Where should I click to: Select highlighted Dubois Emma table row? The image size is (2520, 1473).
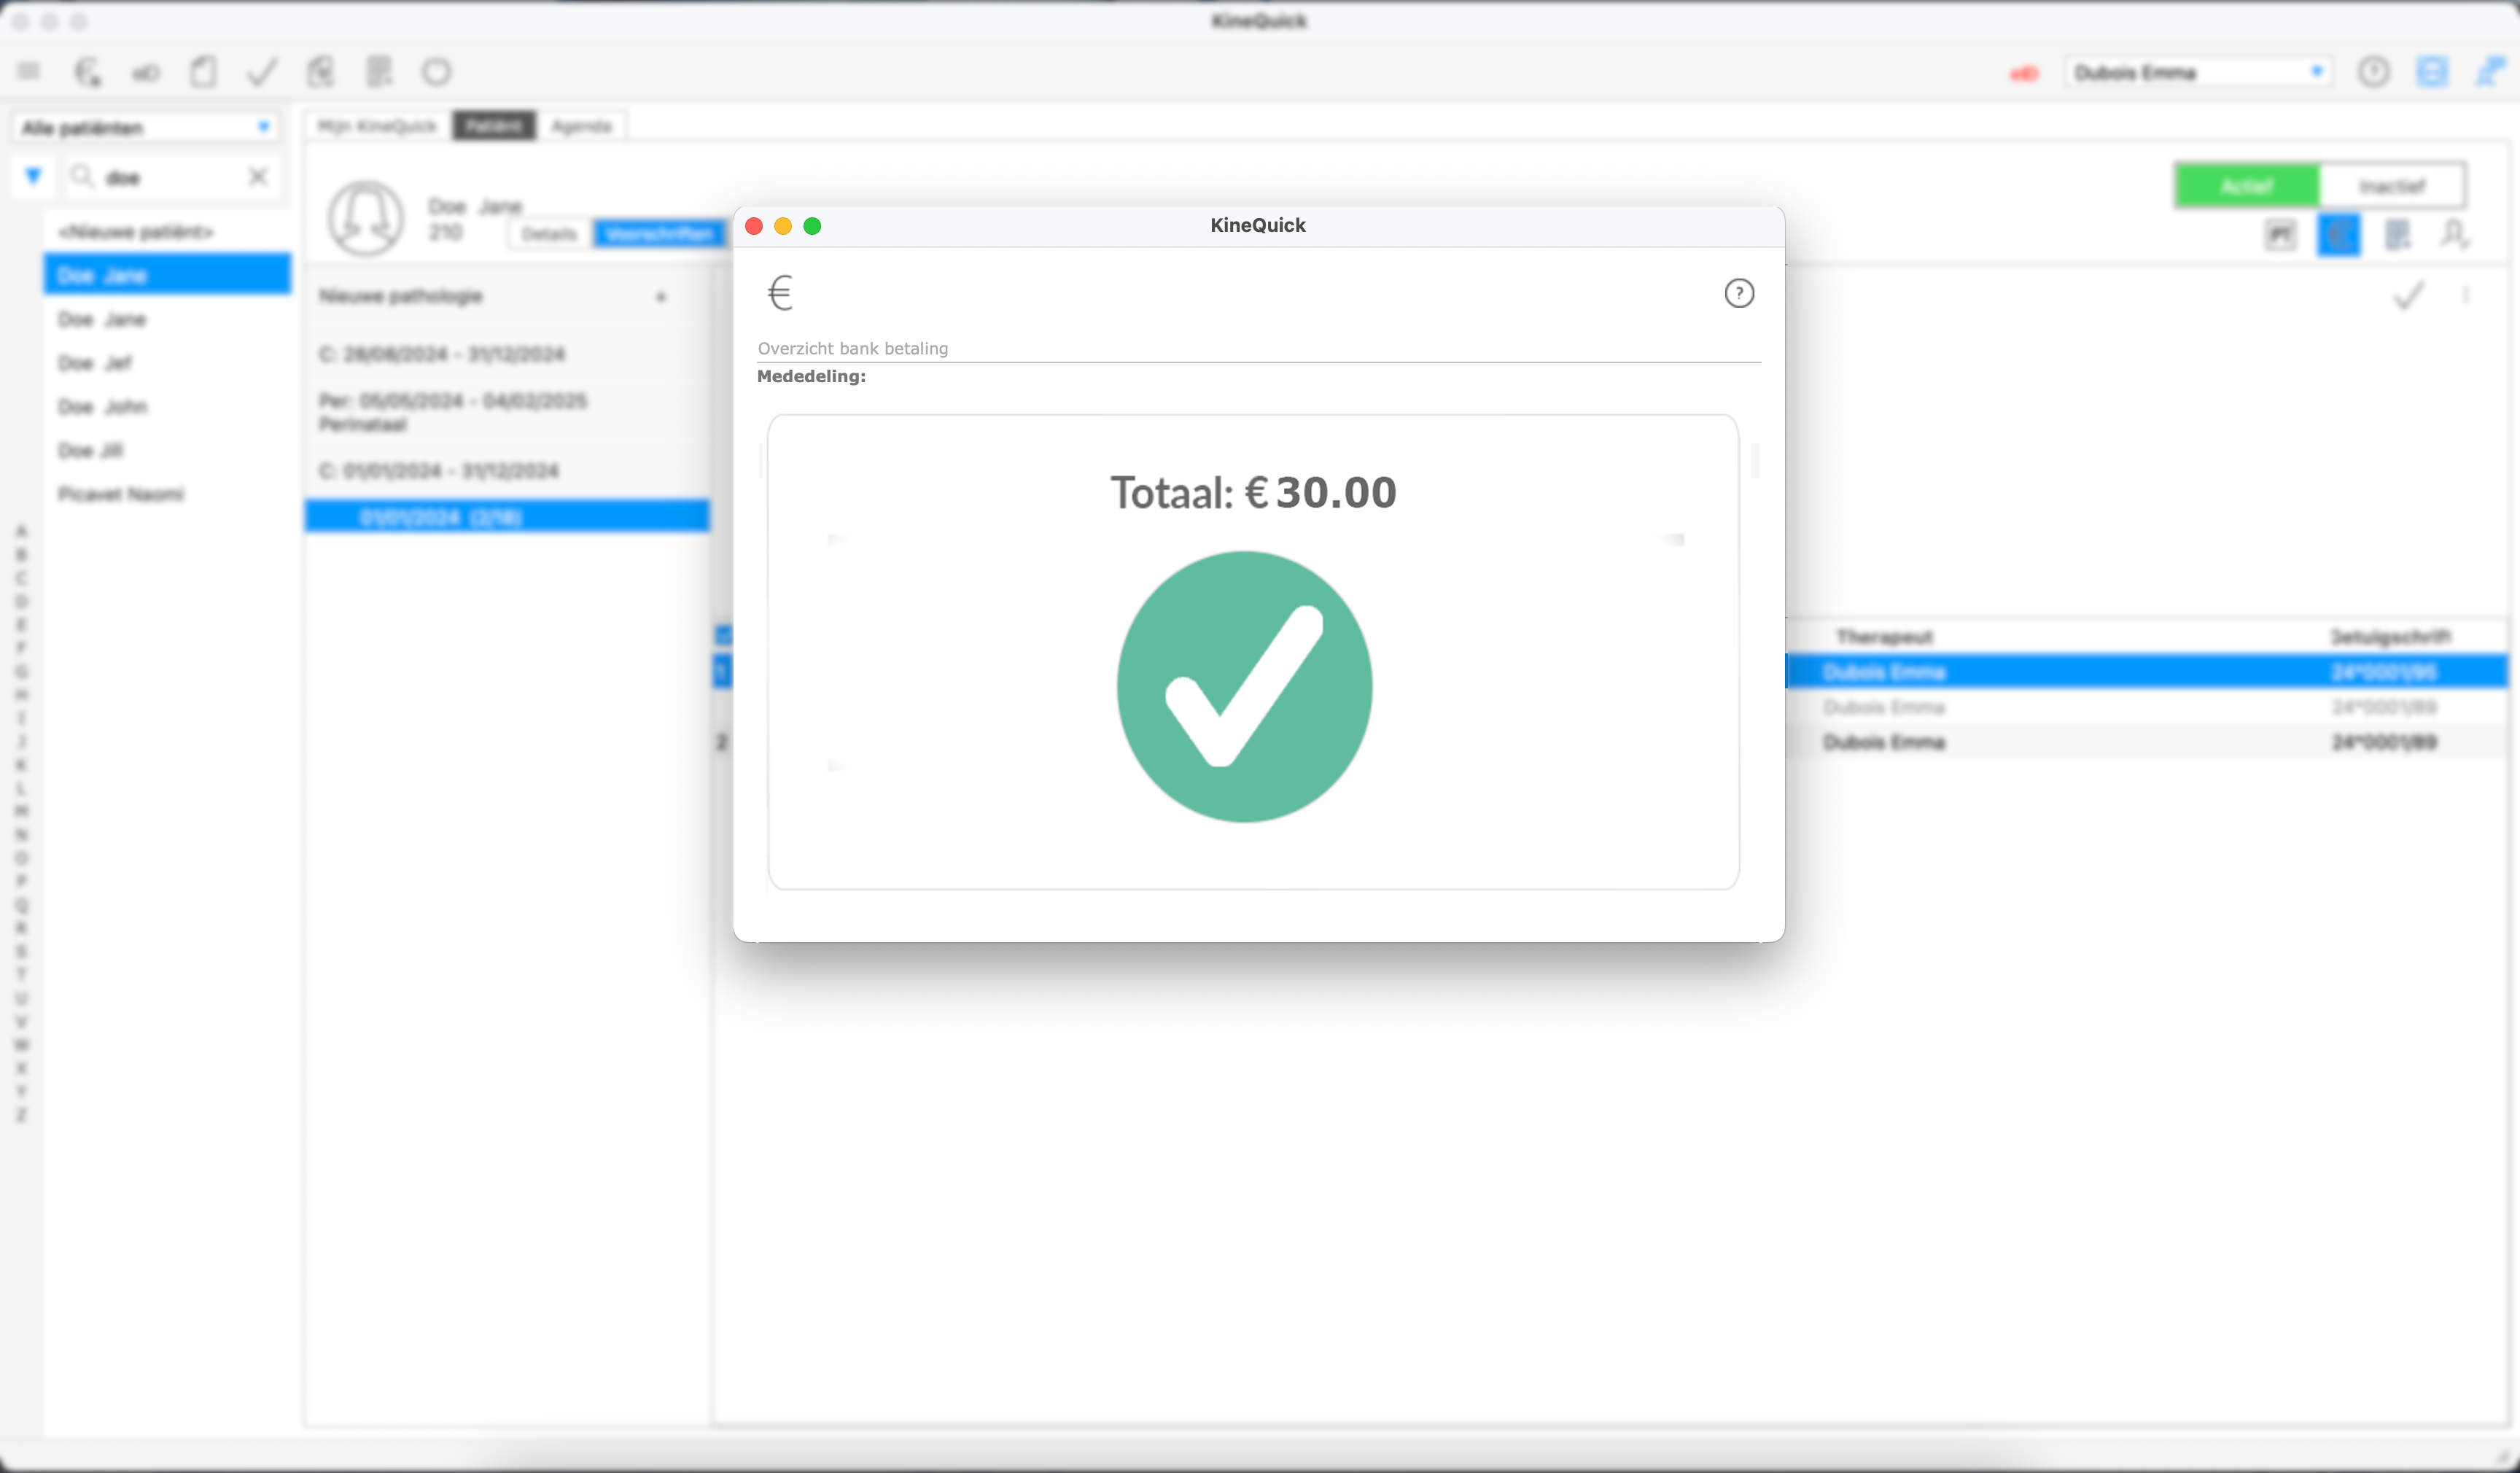[x=2146, y=672]
